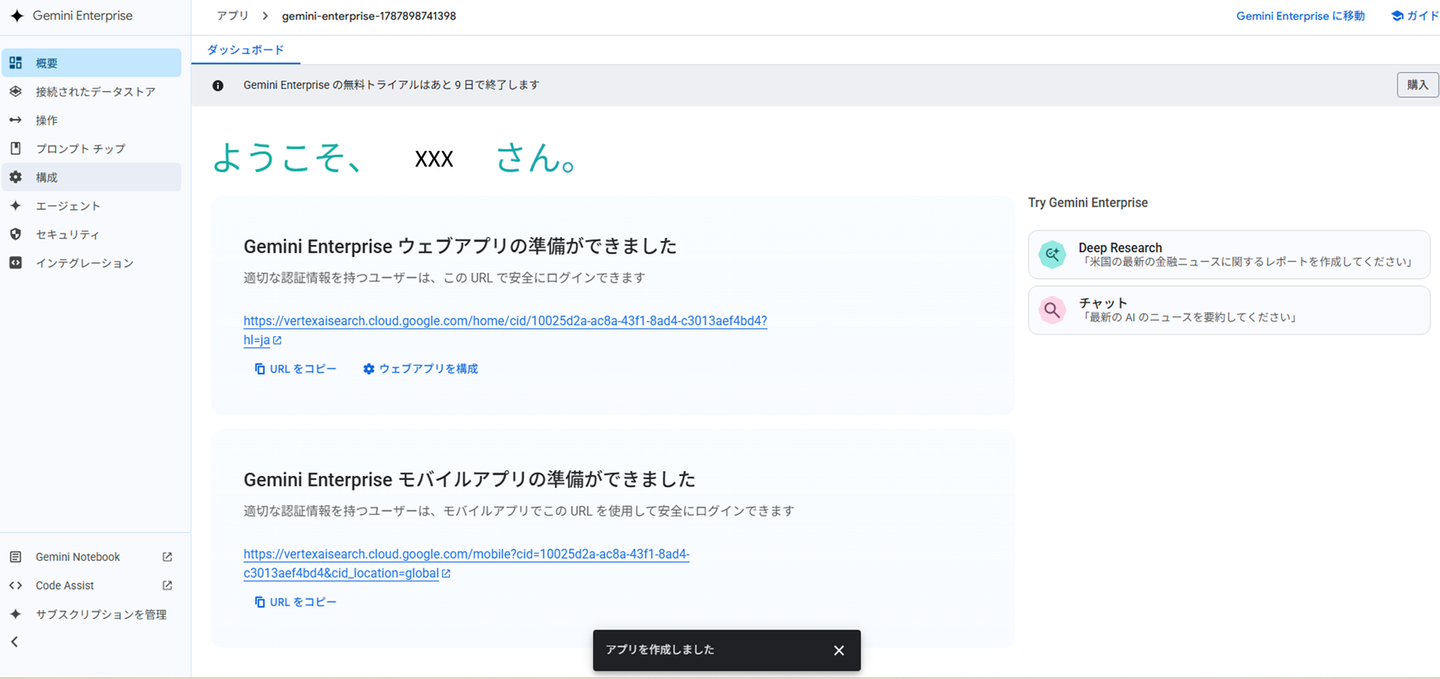
Task: Click the Try Gemini Enterprise heading
Action: [1088, 202]
